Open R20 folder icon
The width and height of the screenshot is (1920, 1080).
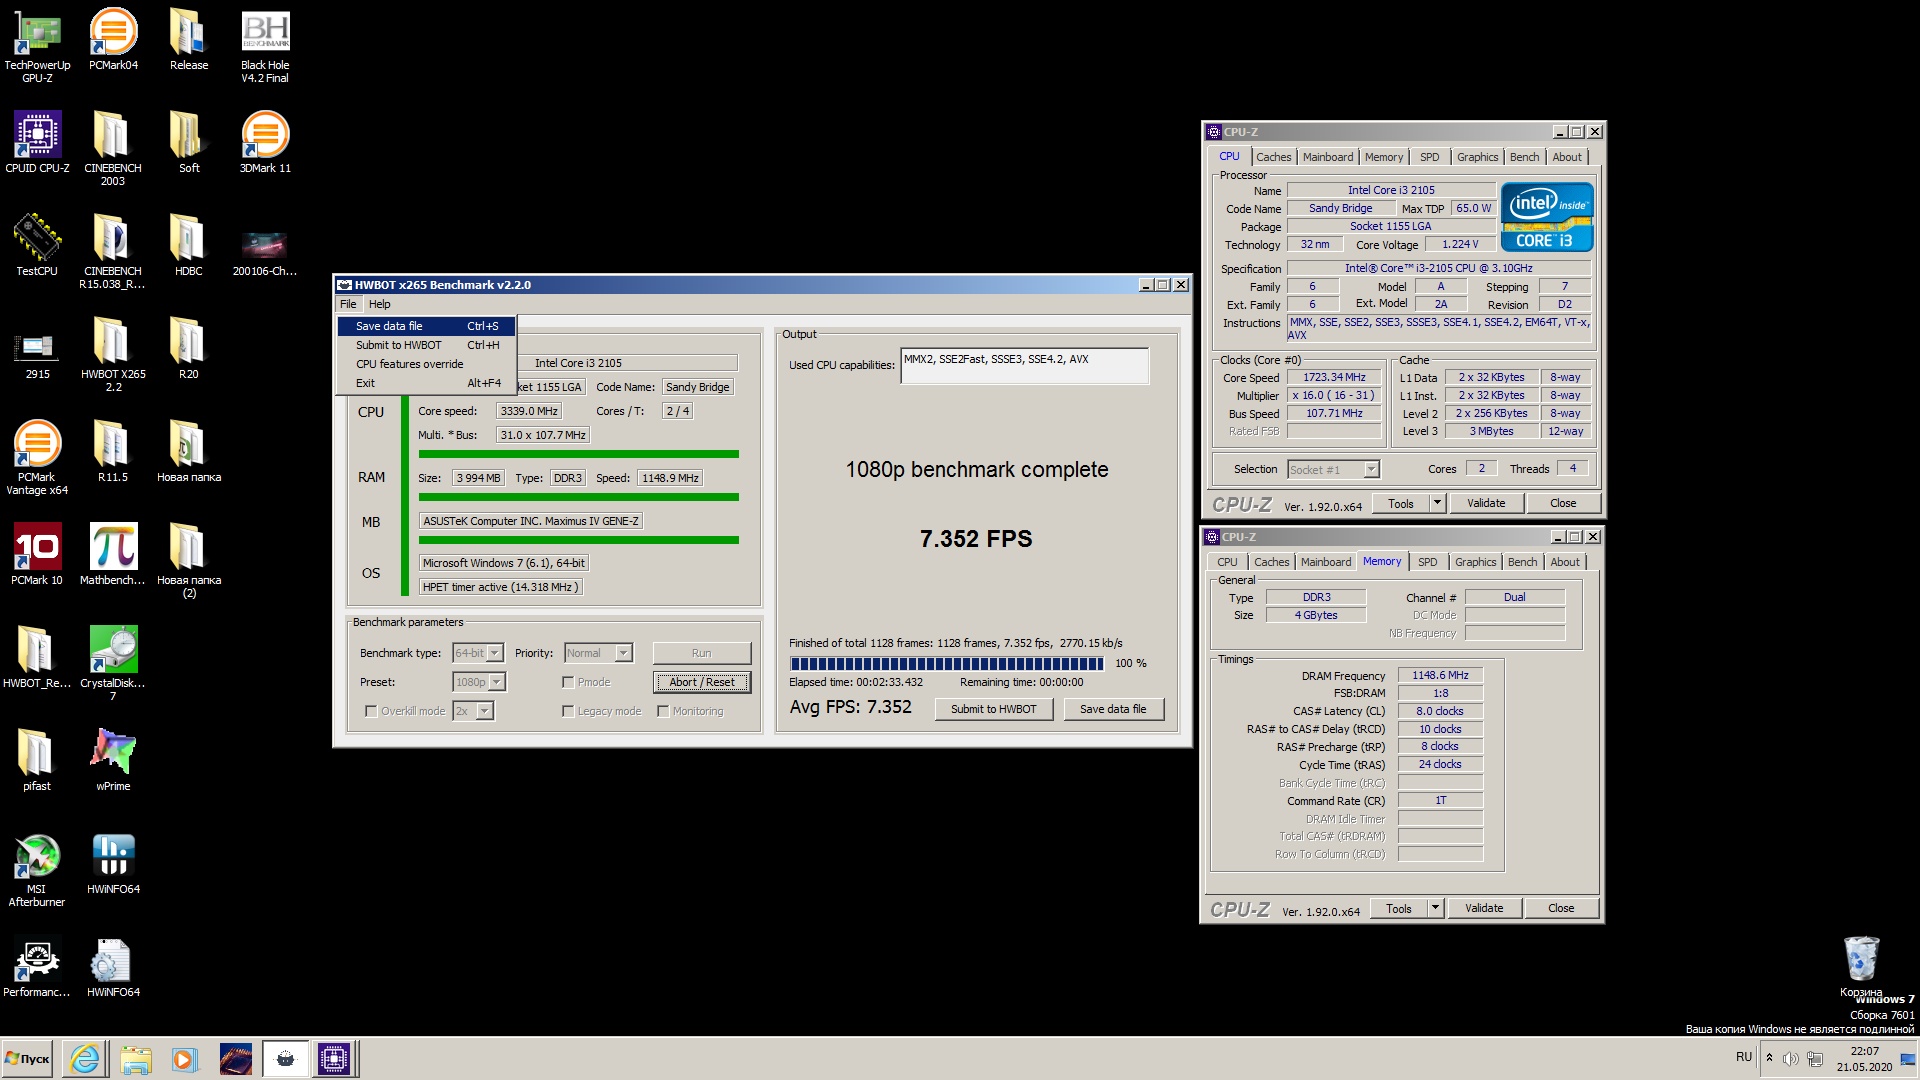(188, 348)
